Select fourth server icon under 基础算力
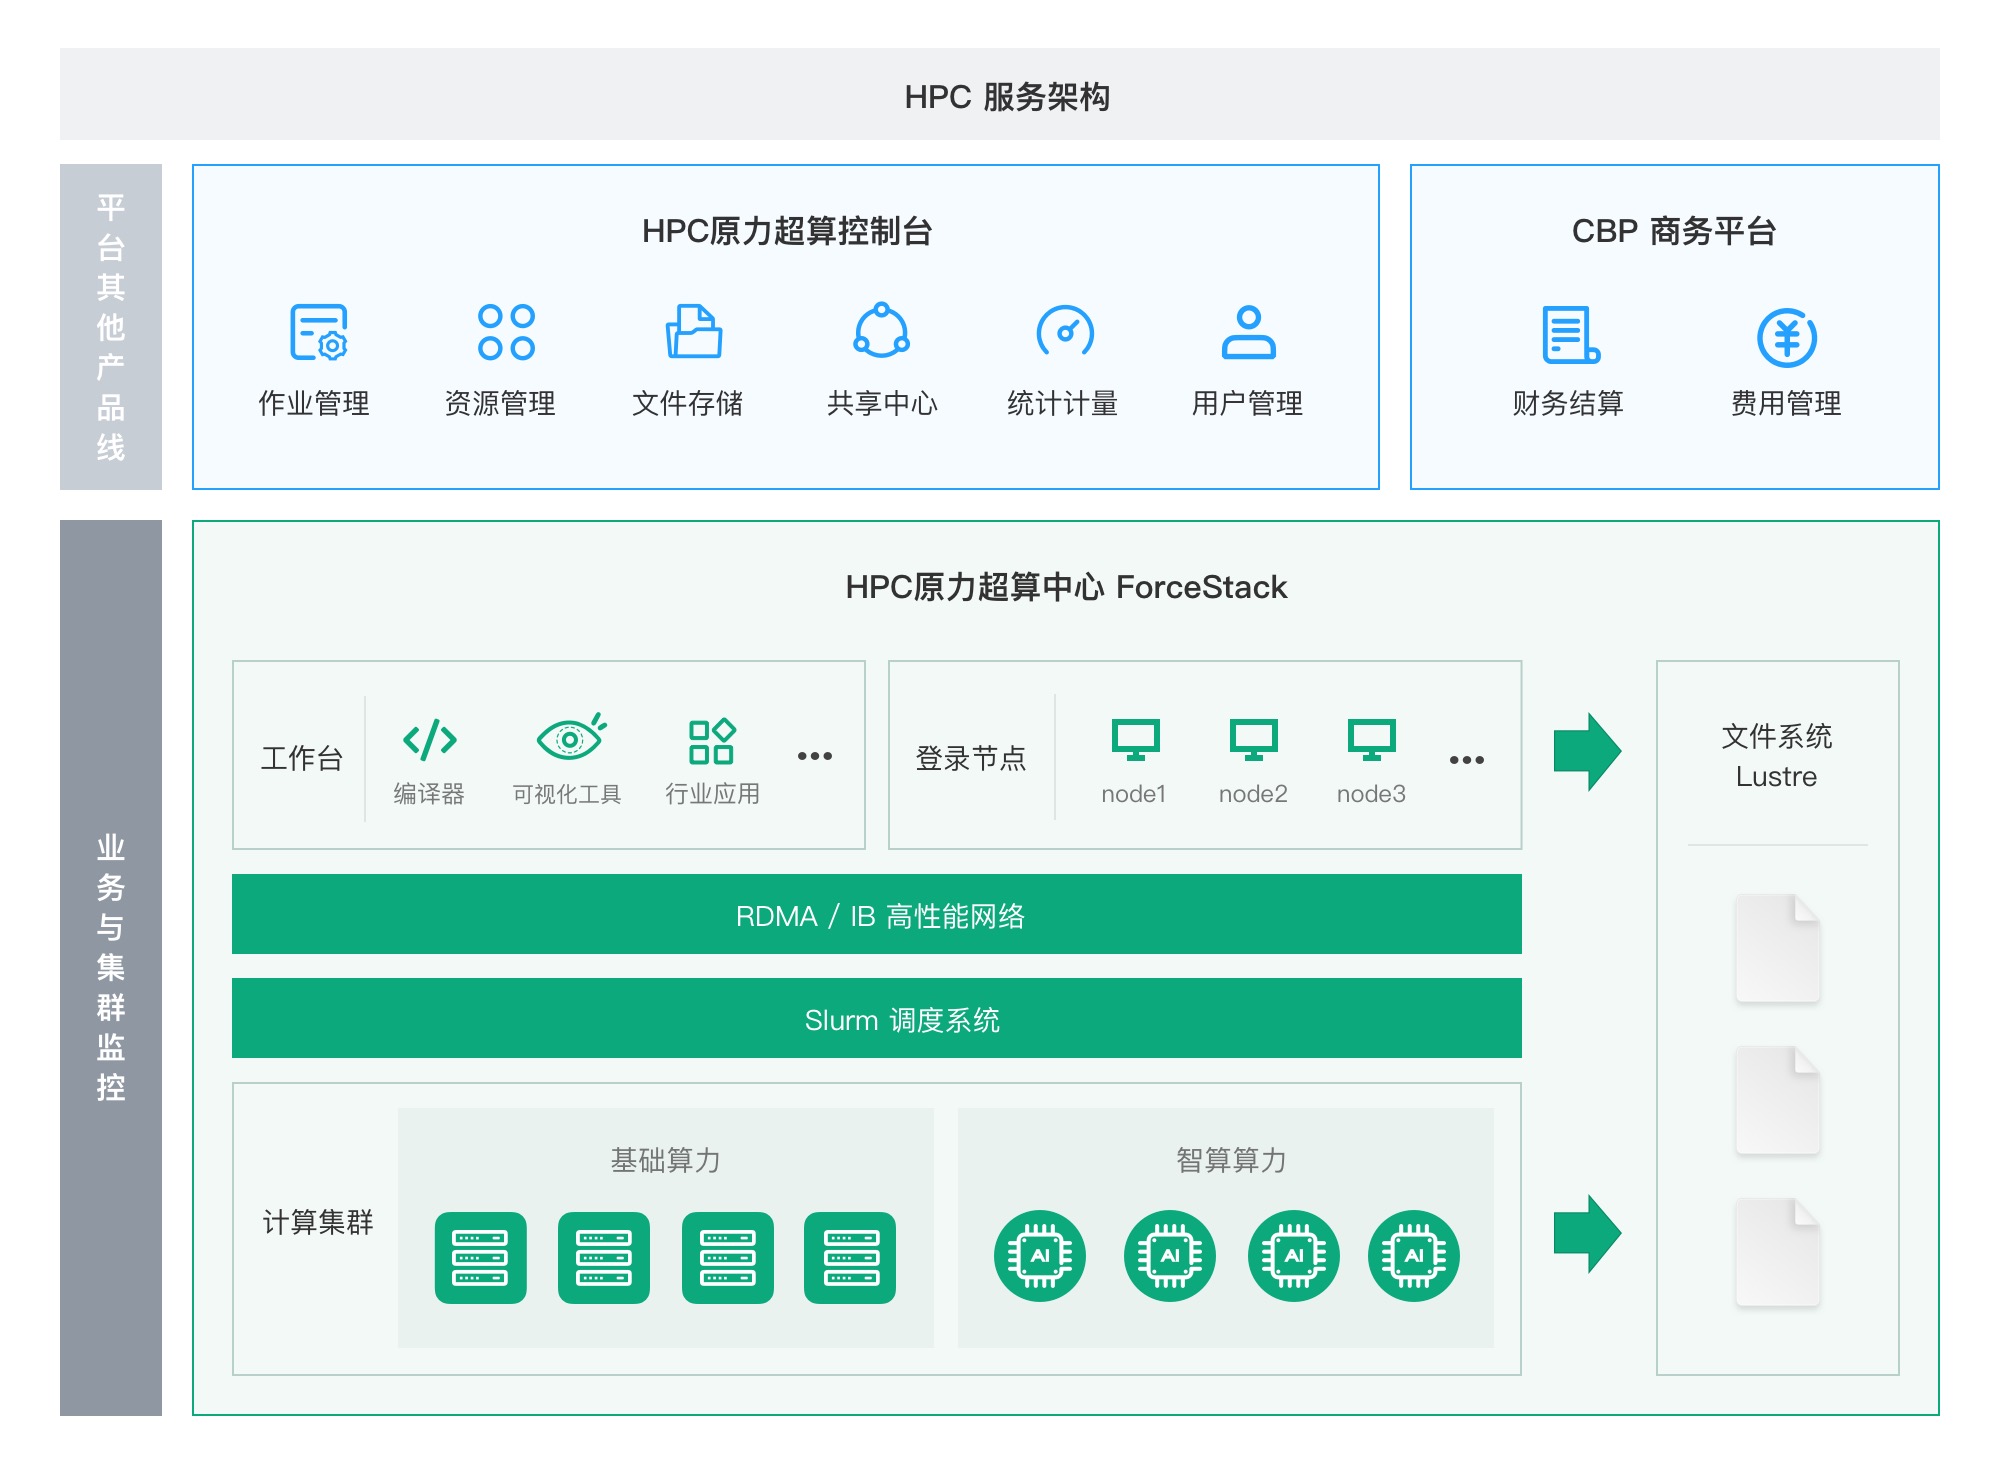The height and width of the screenshot is (1480, 2000). click(x=850, y=1258)
